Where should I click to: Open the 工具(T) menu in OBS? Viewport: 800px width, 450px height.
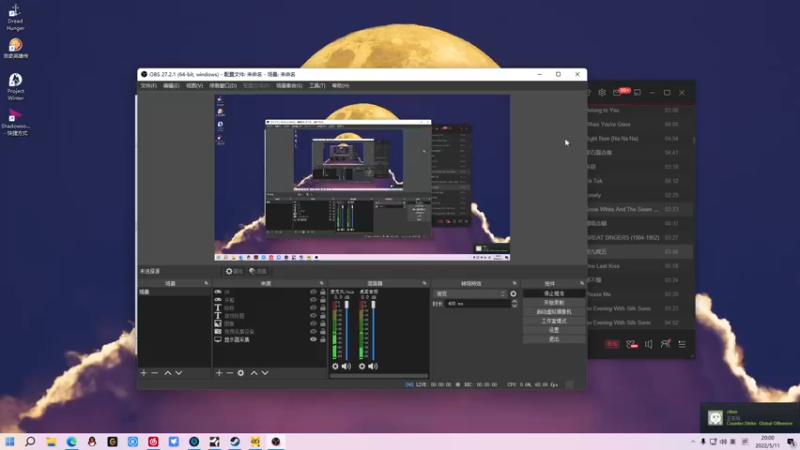[317, 86]
